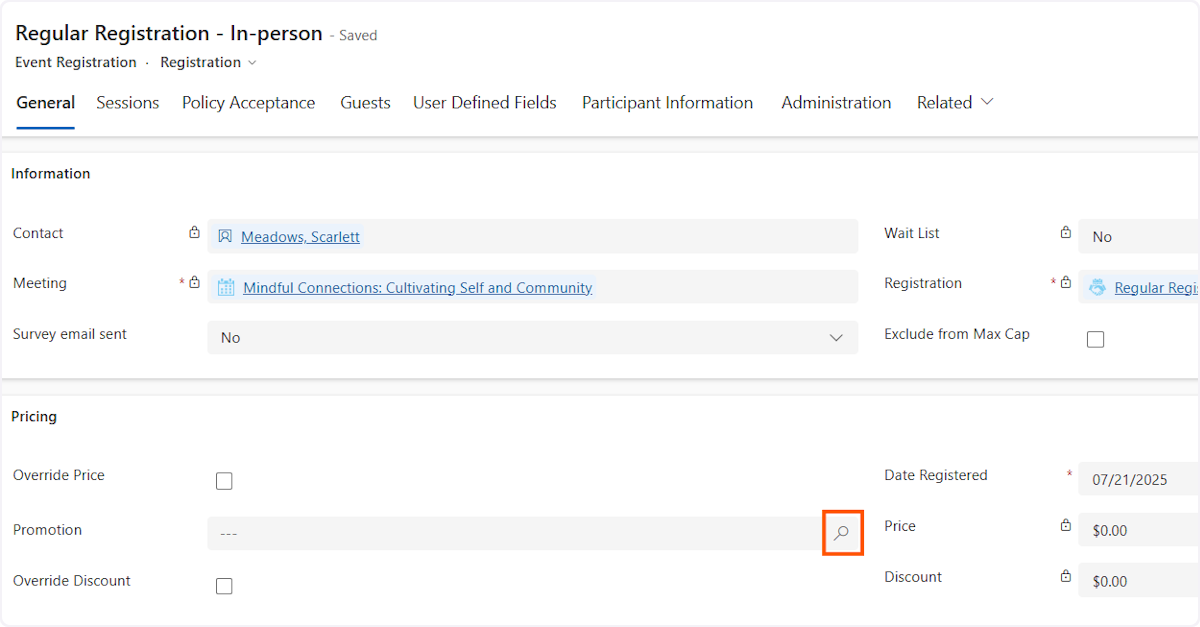The height and width of the screenshot is (627, 1200).
Task: Click the lock icon next to Contact field
Action: [x=194, y=231]
